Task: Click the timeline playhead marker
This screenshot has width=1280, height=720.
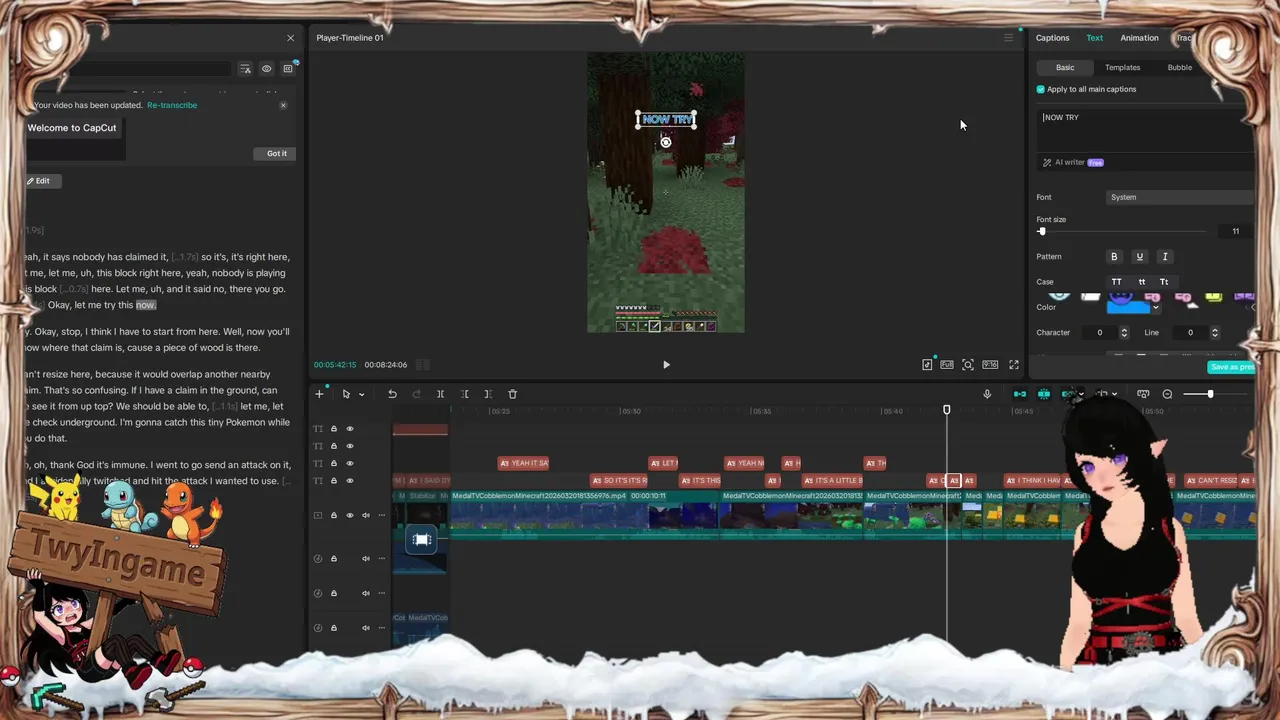Action: click(x=947, y=410)
